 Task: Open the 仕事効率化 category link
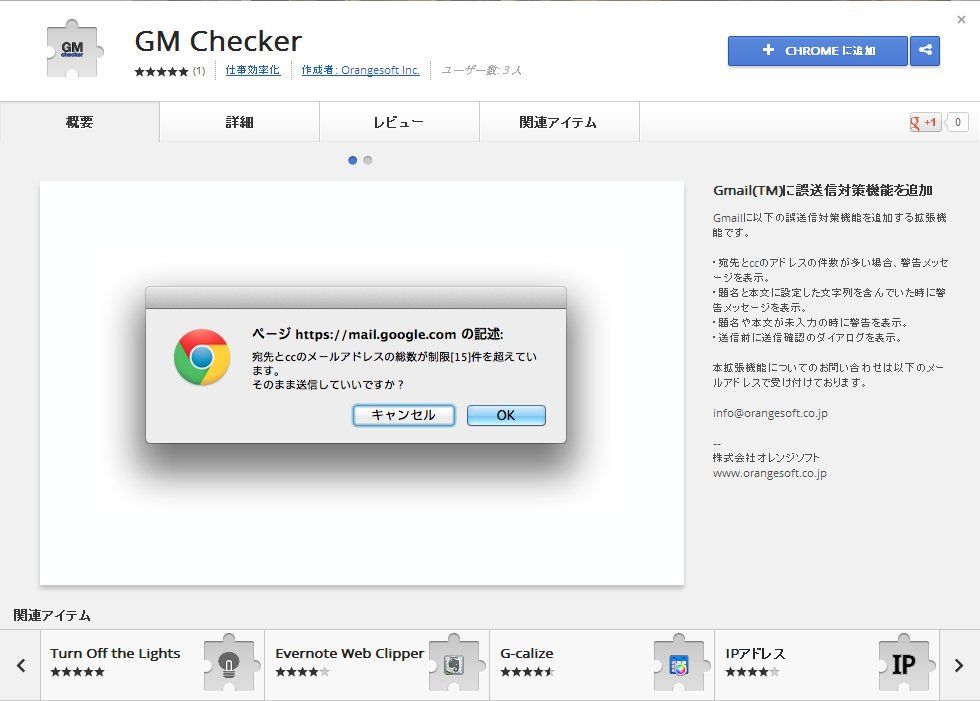pyautogui.click(x=252, y=70)
